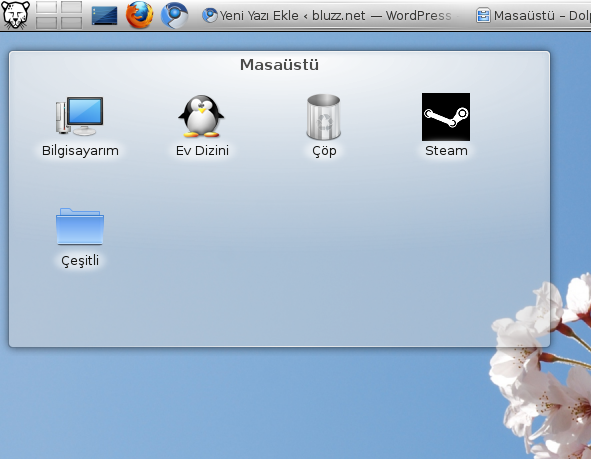591x459 pixels.
Task: Click the Show Desktop panel icon
Action: tap(104, 15)
